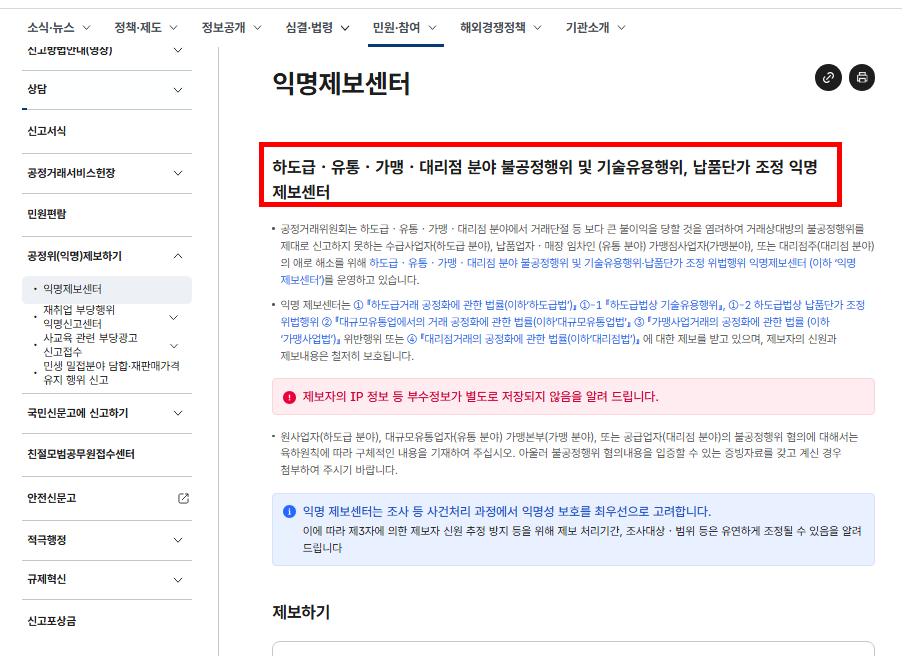902x656 pixels.
Task: Copy page link with the link icon
Action: (828, 78)
